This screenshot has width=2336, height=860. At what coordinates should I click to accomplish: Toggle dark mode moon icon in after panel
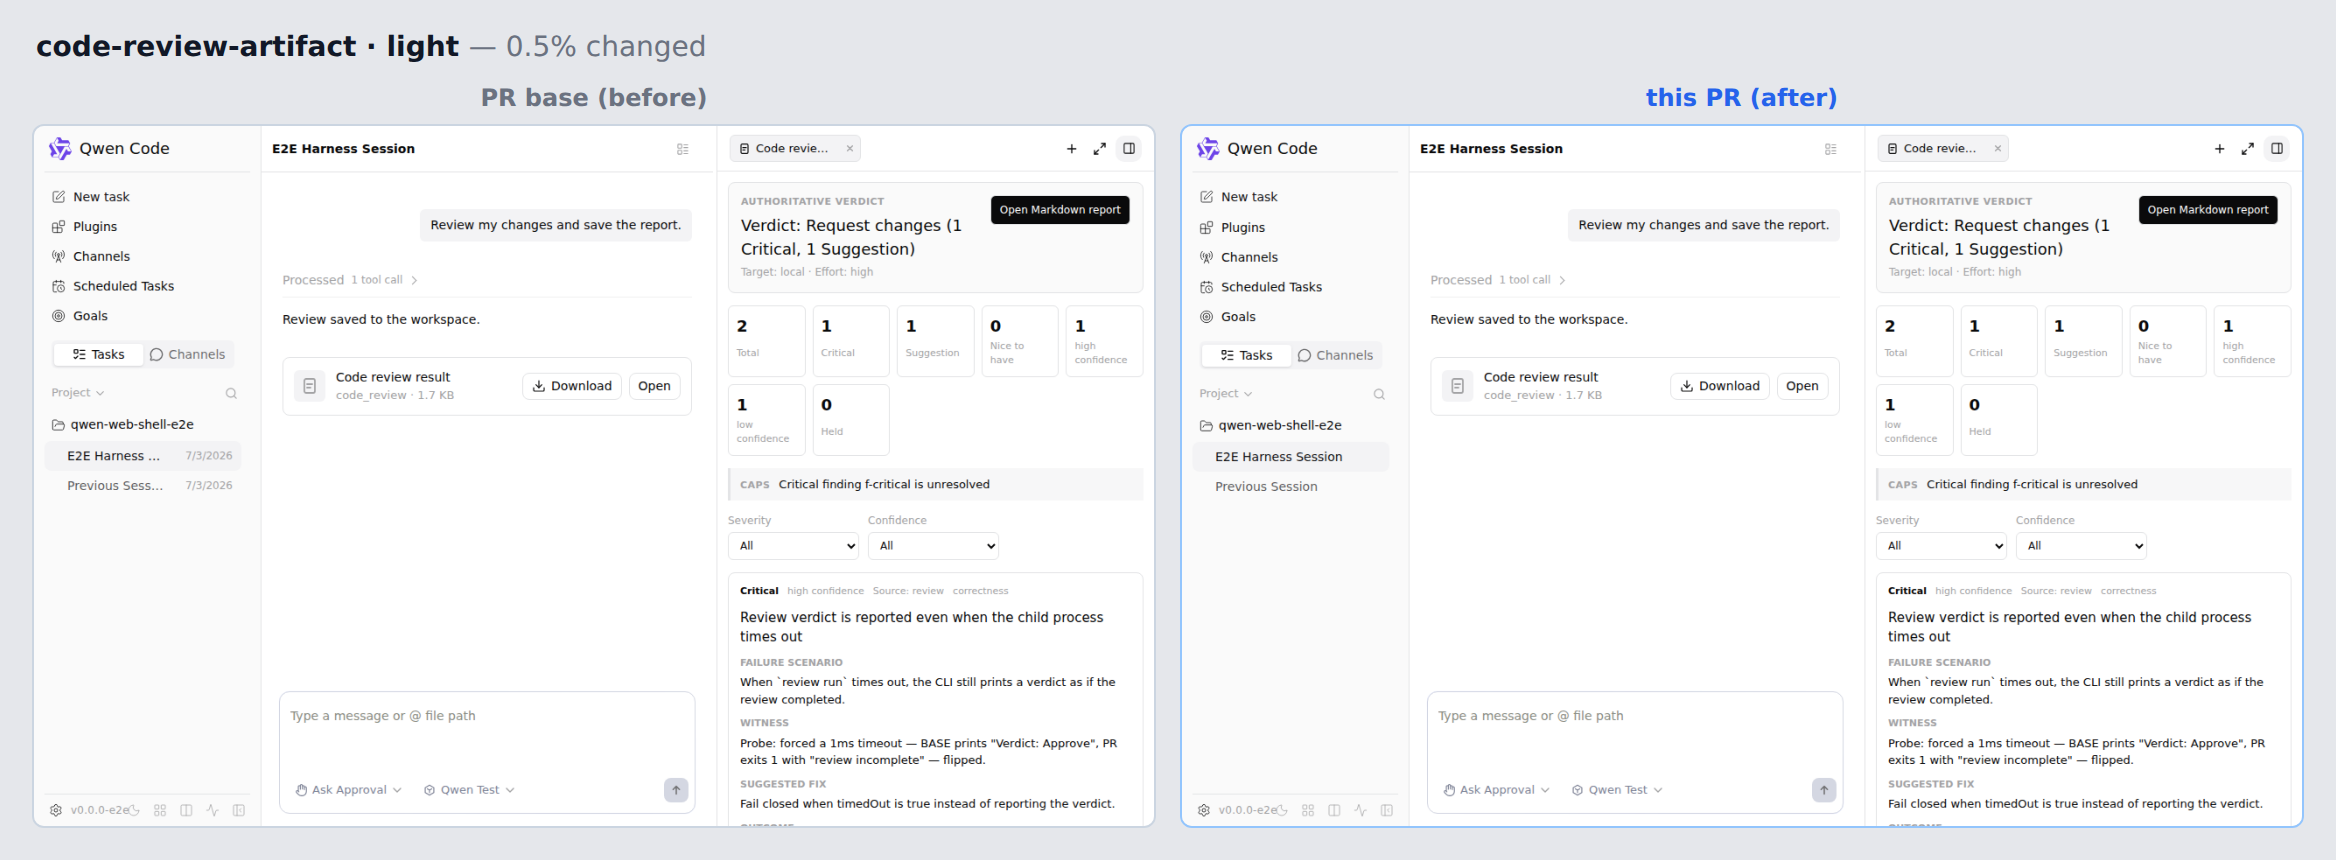click(x=1282, y=810)
